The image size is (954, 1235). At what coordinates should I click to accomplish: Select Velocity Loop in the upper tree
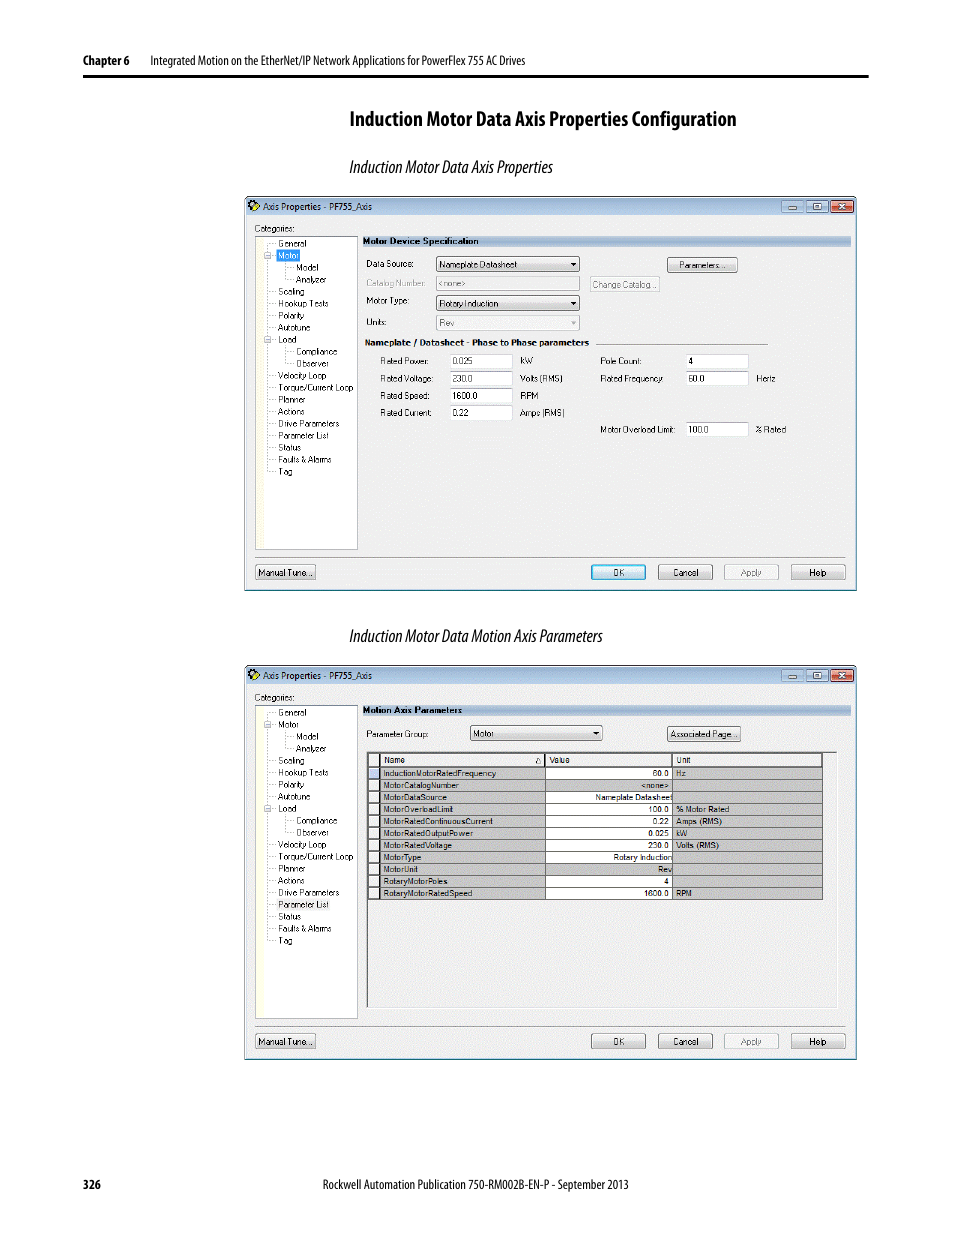(302, 376)
